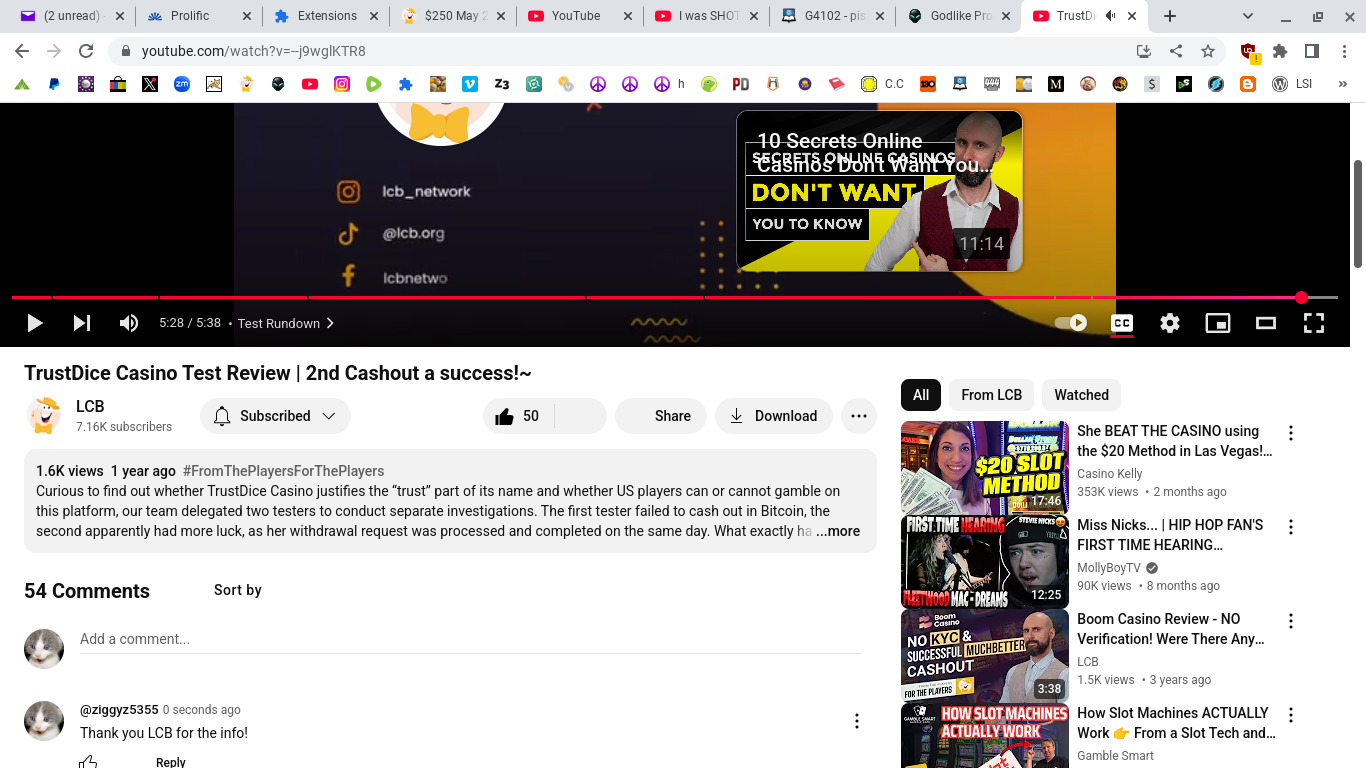Show the hidden bookmarks overflow chevron

pos(1343,84)
